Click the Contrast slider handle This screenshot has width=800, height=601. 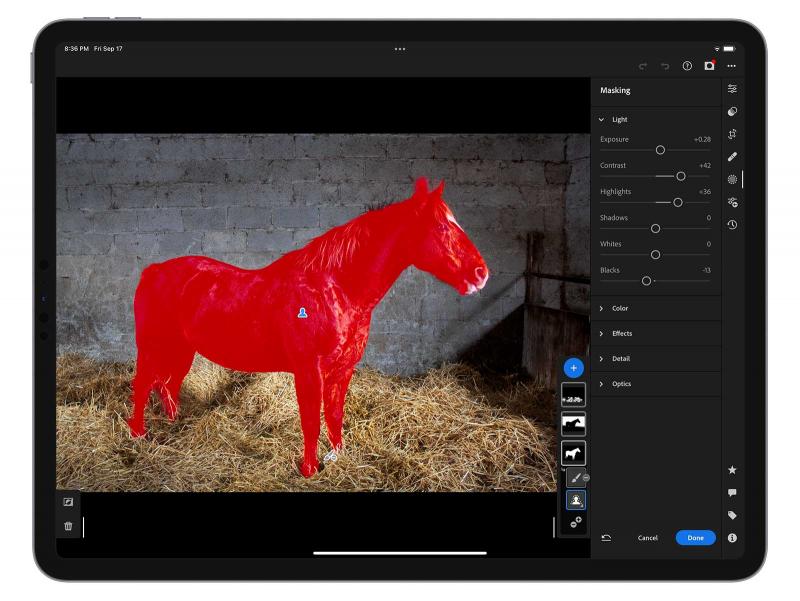[x=681, y=176]
